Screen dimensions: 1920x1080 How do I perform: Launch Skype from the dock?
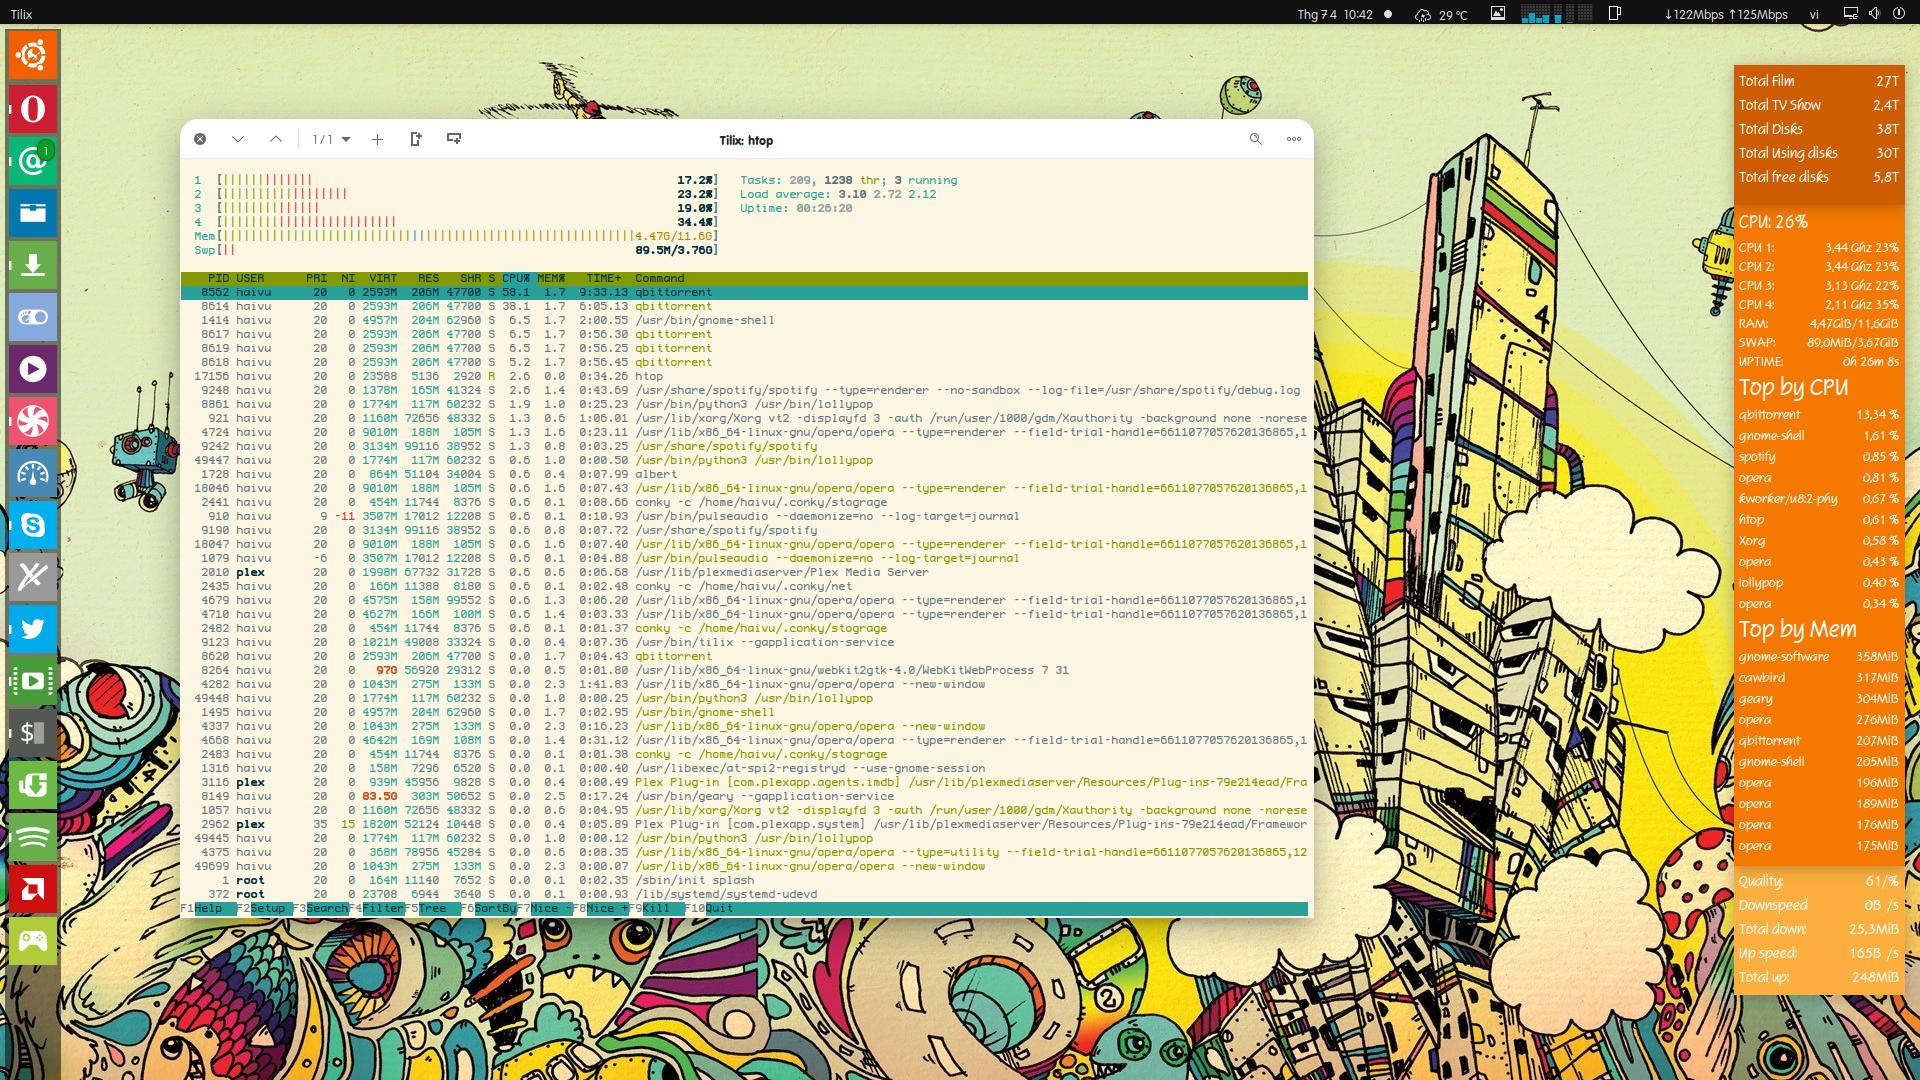[x=33, y=524]
